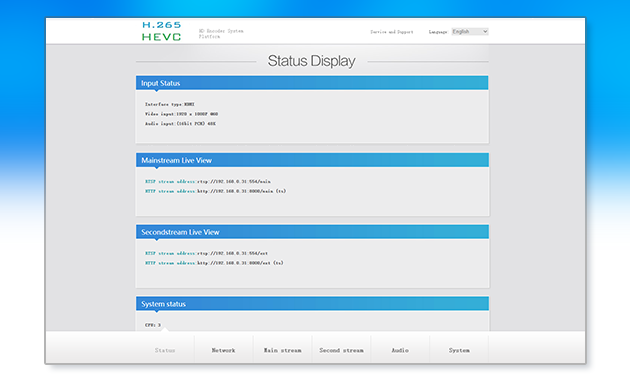Click the 'Language:' label

click(438, 32)
